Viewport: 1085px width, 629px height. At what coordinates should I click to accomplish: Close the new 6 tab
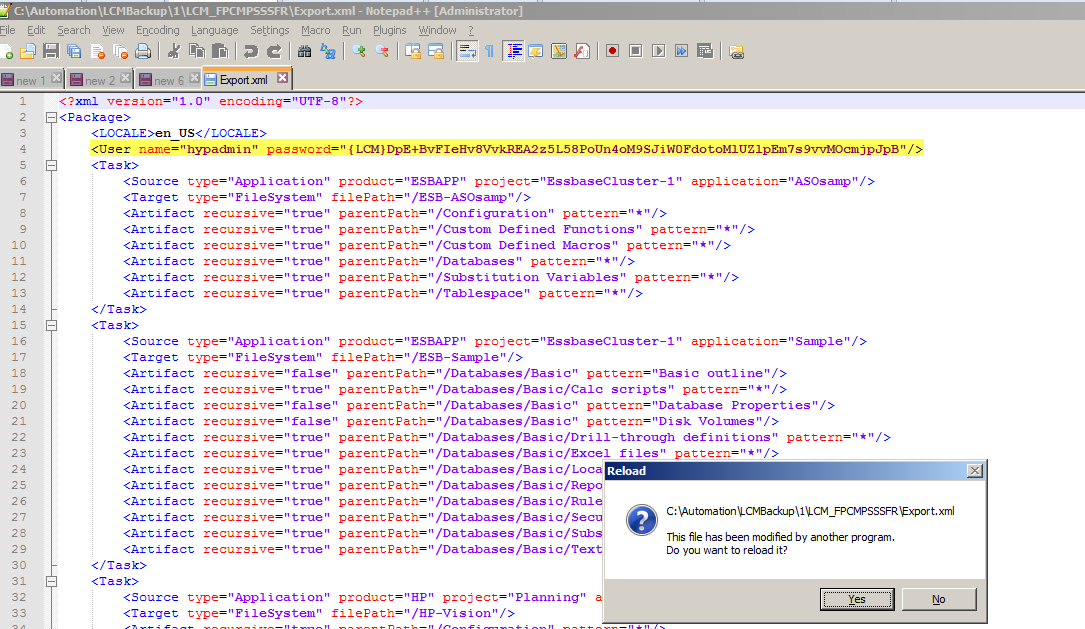(194, 78)
